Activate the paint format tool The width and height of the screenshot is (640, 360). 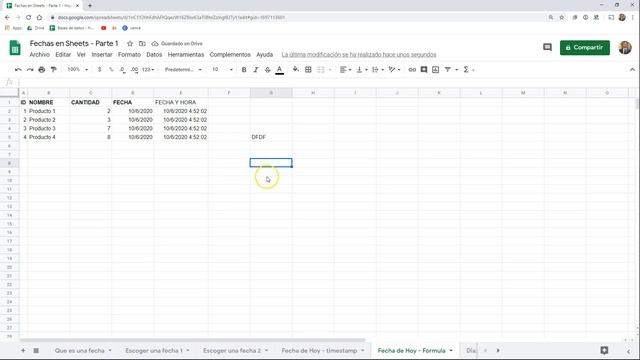[53, 70]
